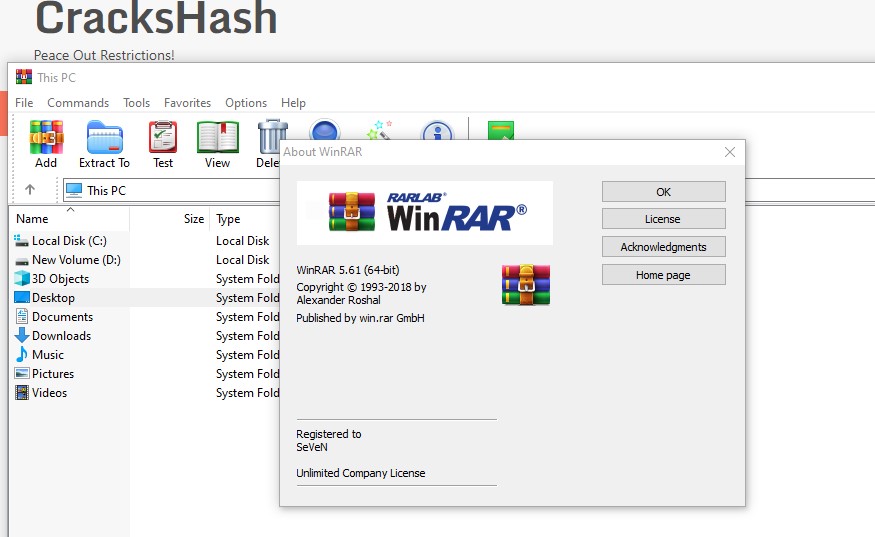Open the Help menu

294,103
